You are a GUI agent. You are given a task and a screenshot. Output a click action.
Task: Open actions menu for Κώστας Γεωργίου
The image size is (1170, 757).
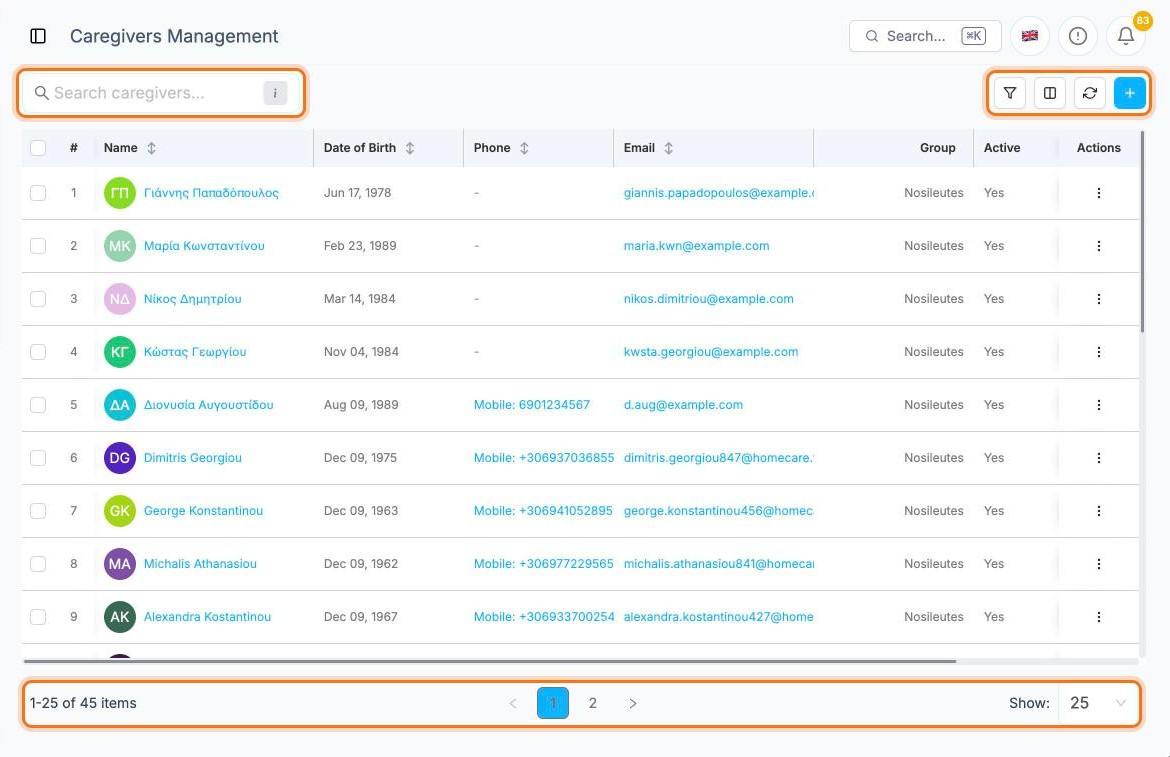pos(1098,351)
